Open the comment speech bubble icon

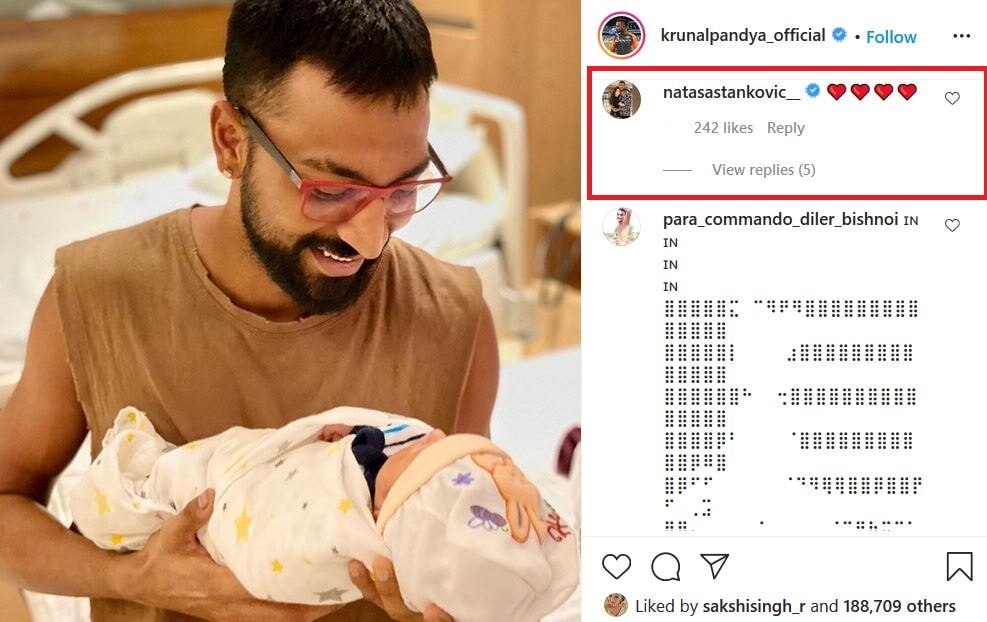click(665, 567)
